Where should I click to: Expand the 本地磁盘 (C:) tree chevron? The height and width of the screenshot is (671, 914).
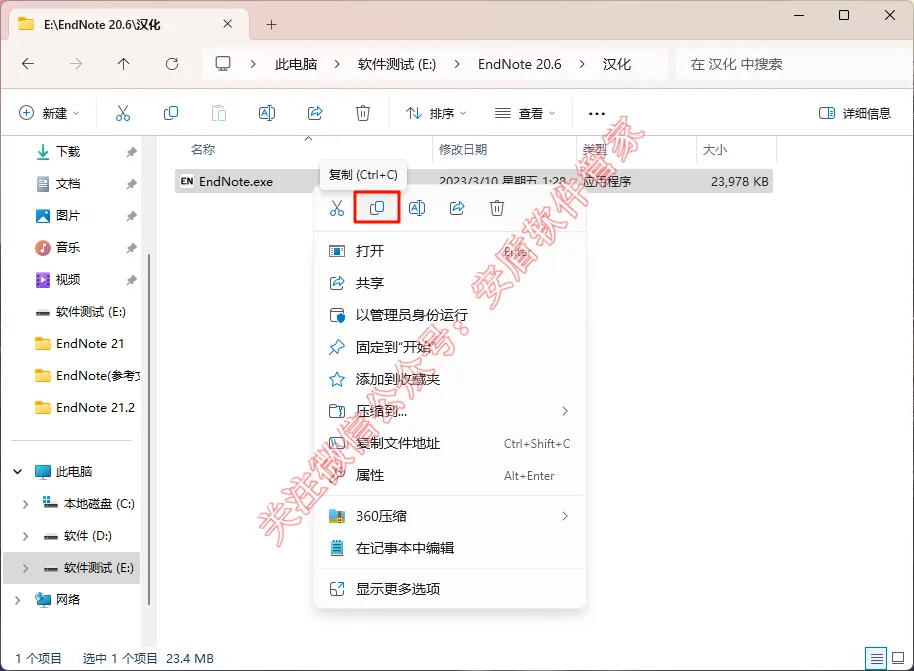[25, 504]
